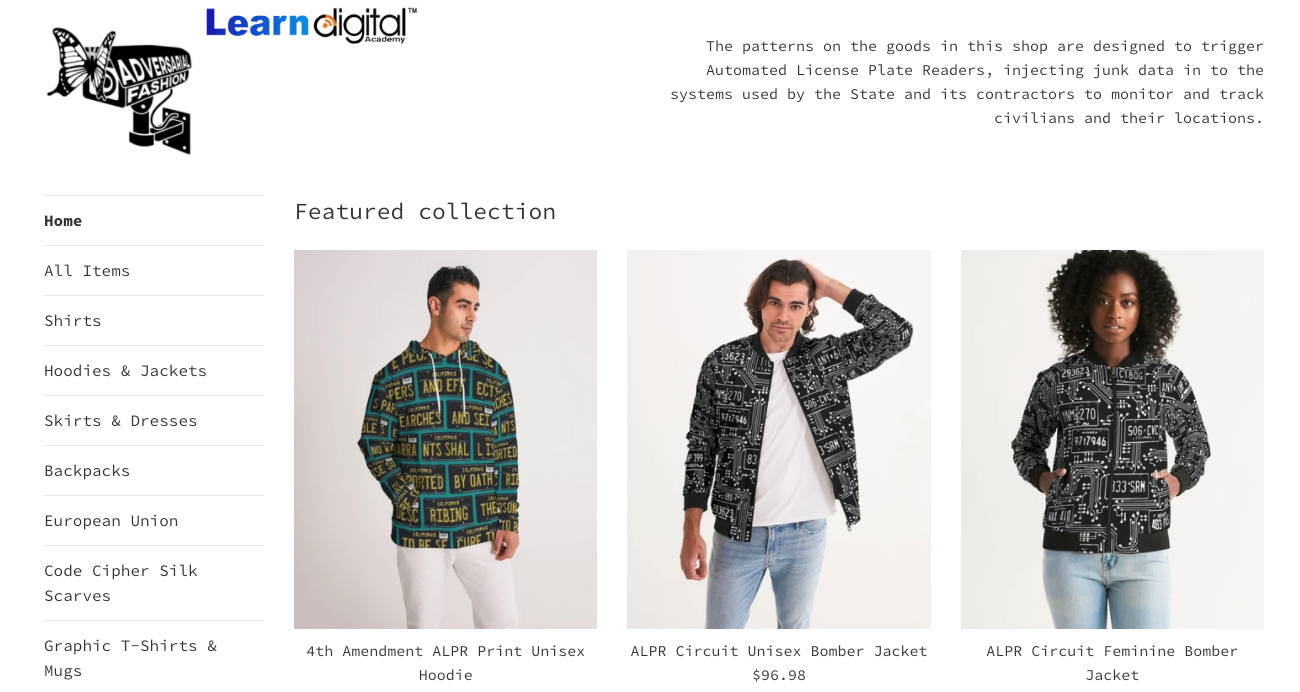
Task: Click the 4th Amendment hoodie product image
Action: pyautogui.click(x=445, y=439)
